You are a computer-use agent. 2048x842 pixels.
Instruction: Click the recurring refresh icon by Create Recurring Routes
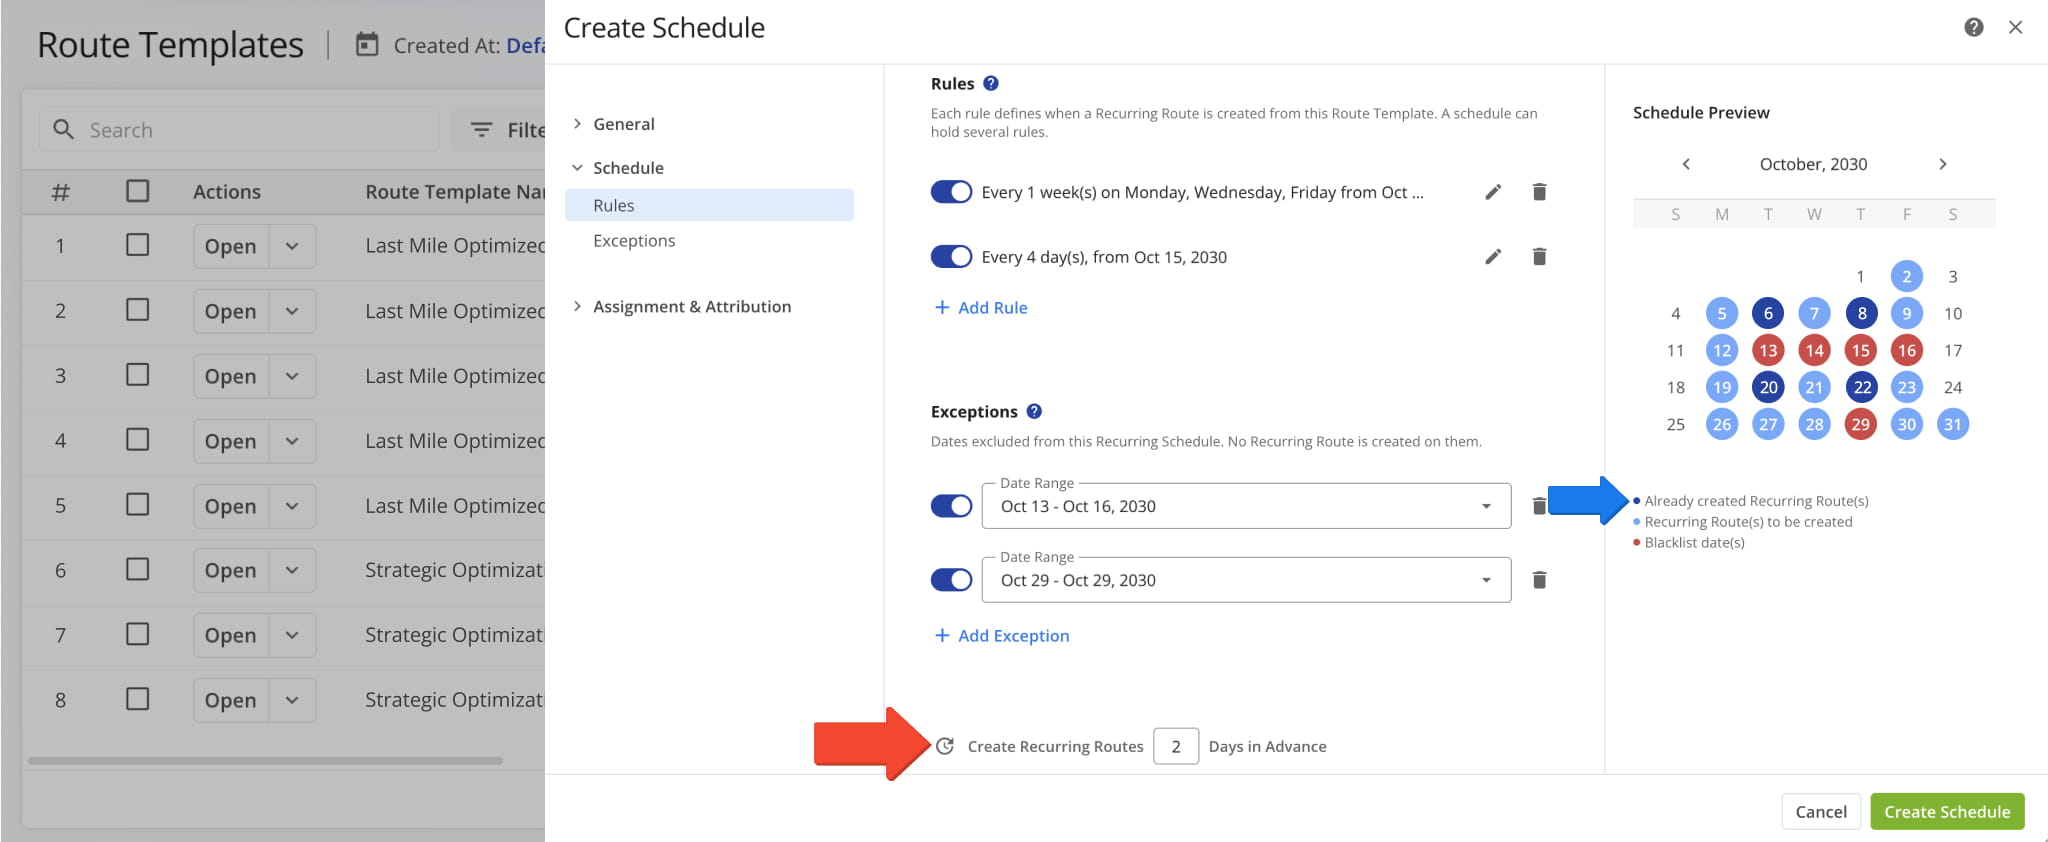point(945,746)
